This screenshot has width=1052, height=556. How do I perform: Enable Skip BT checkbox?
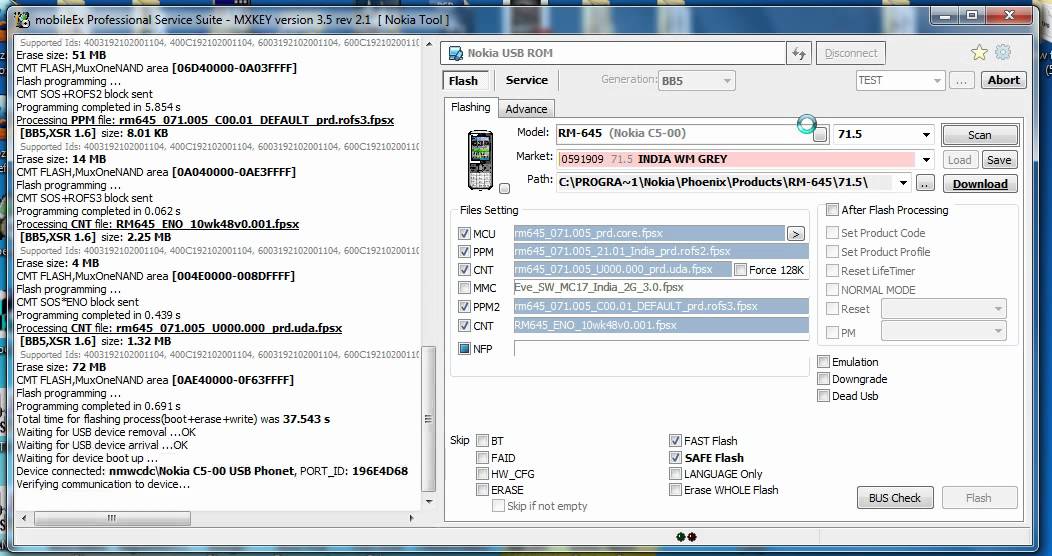pos(482,441)
